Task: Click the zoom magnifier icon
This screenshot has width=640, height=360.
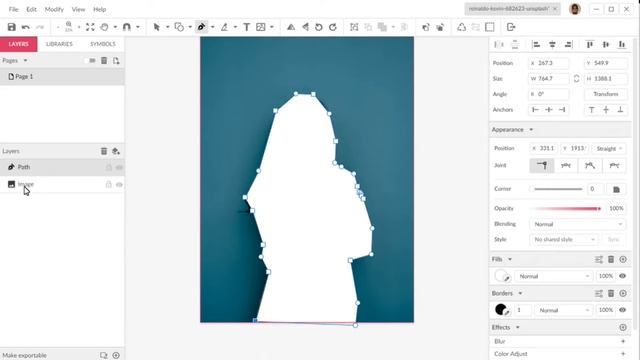Action: click(69, 27)
